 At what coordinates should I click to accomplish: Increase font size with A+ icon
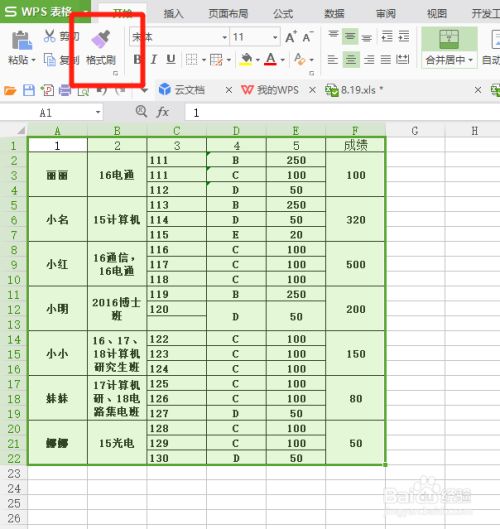pos(291,37)
